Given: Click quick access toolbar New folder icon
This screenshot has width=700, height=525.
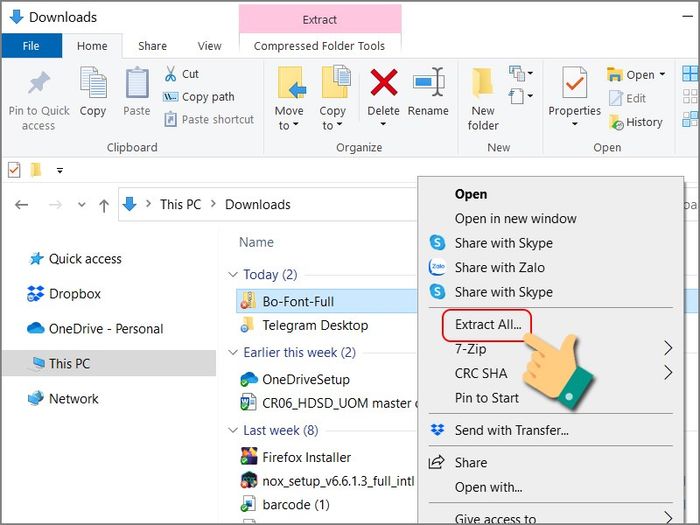Looking at the screenshot, I should pyautogui.click(x=36, y=170).
